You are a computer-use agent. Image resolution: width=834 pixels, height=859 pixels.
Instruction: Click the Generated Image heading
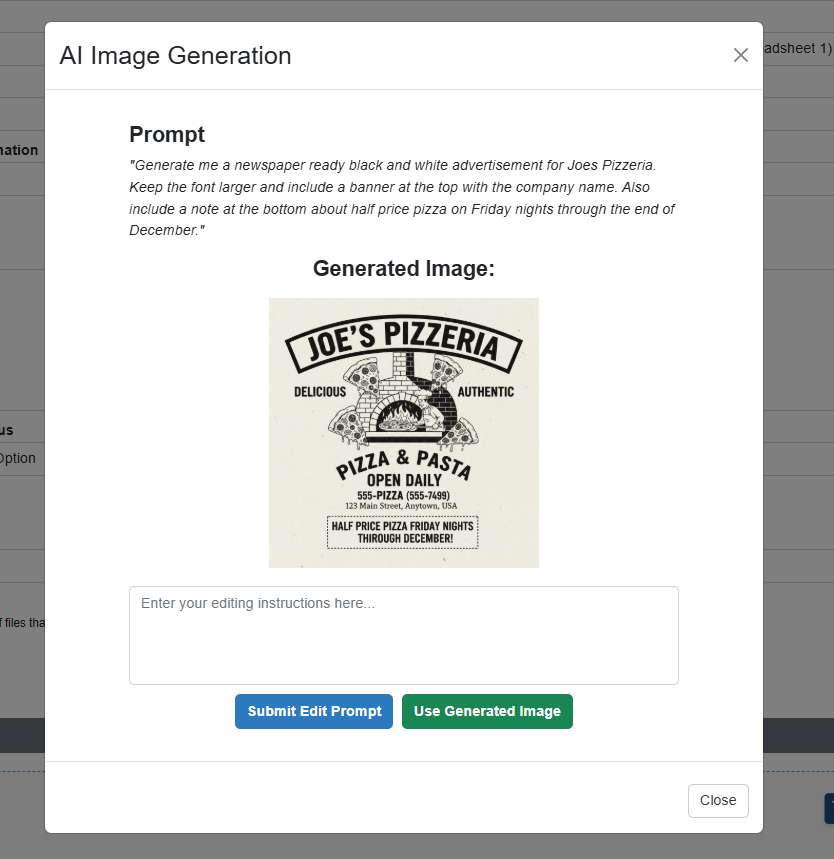pyautogui.click(x=404, y=268)
